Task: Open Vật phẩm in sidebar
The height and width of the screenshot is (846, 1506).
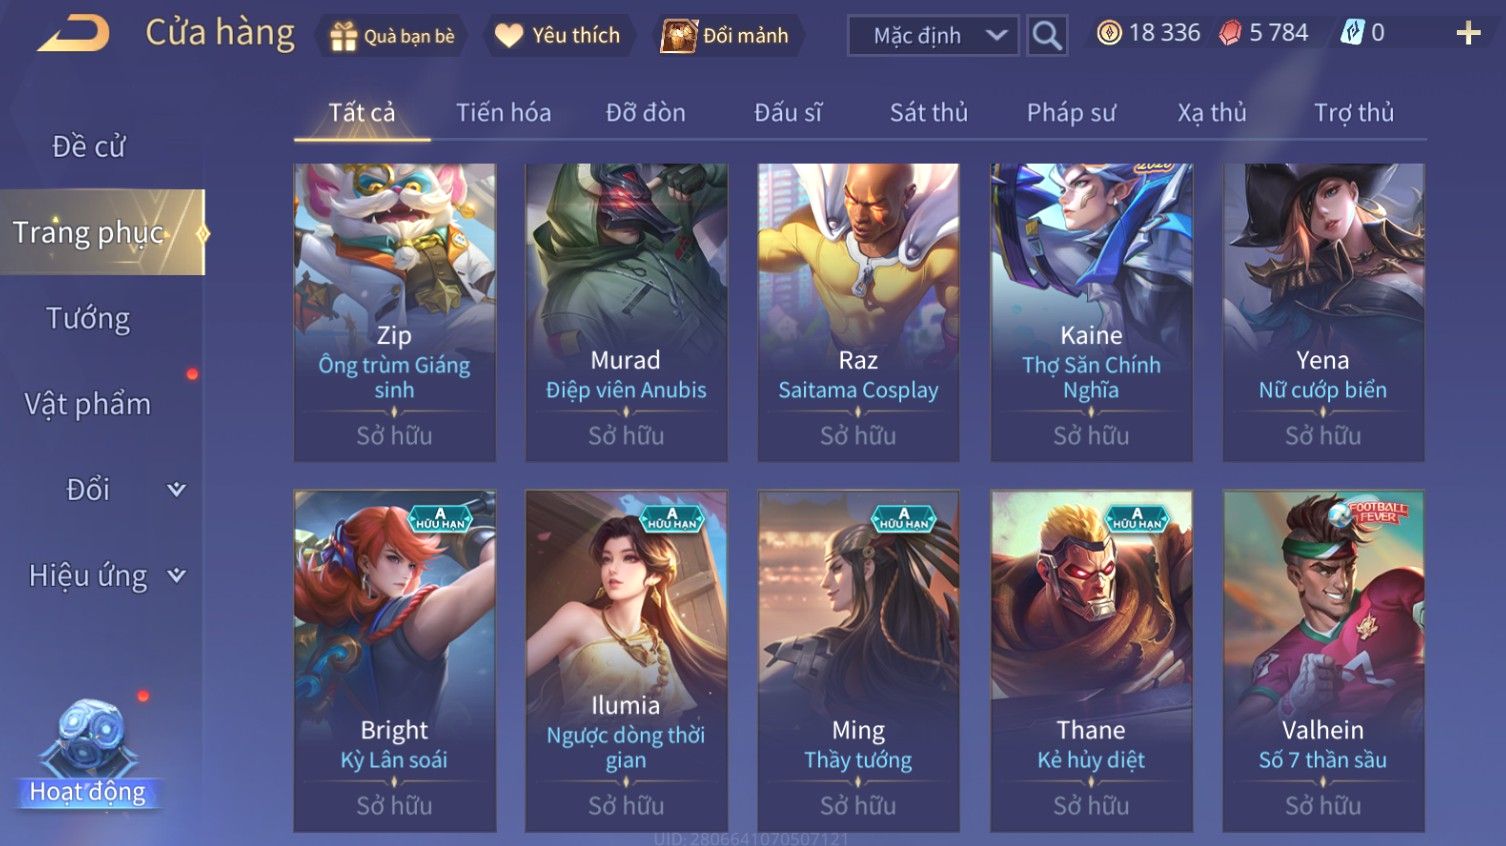Action: tap(88, 404)
